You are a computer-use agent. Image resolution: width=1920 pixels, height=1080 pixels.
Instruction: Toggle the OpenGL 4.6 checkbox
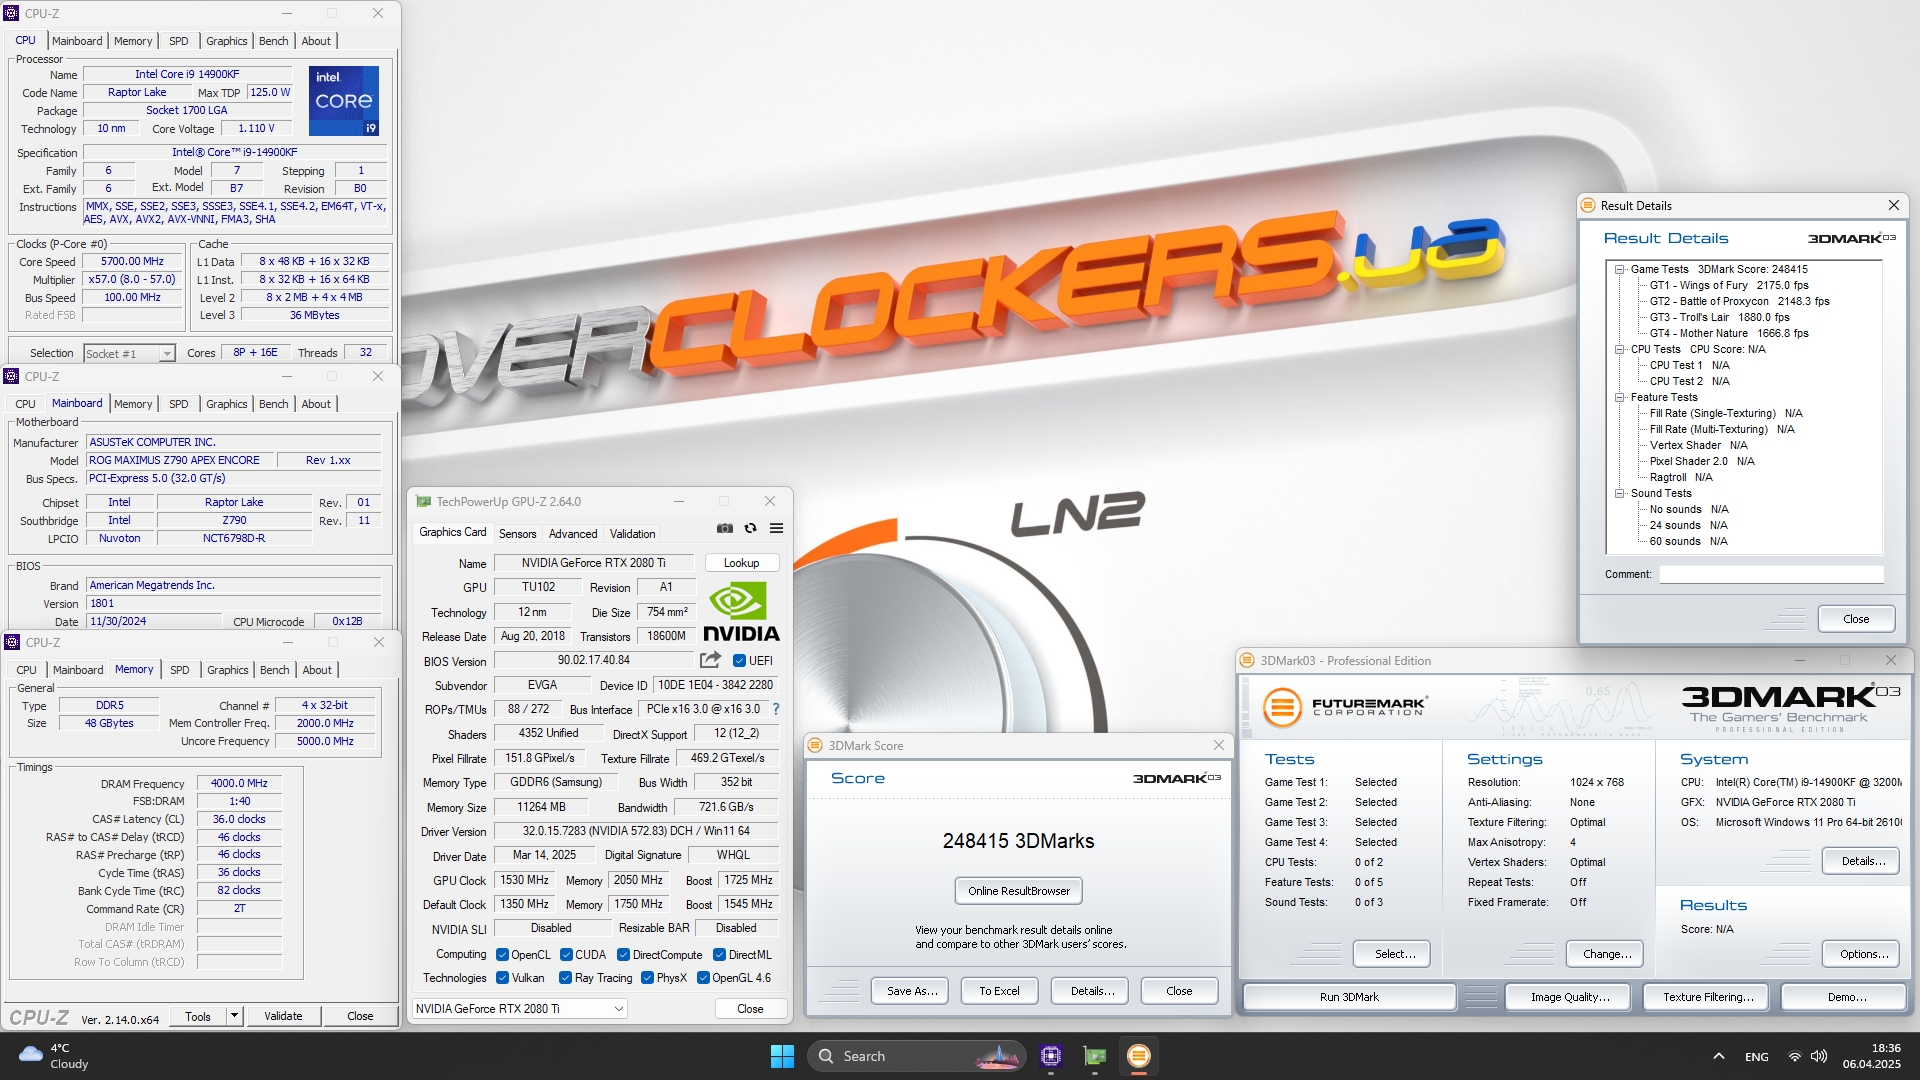click(x=704, y=978)
